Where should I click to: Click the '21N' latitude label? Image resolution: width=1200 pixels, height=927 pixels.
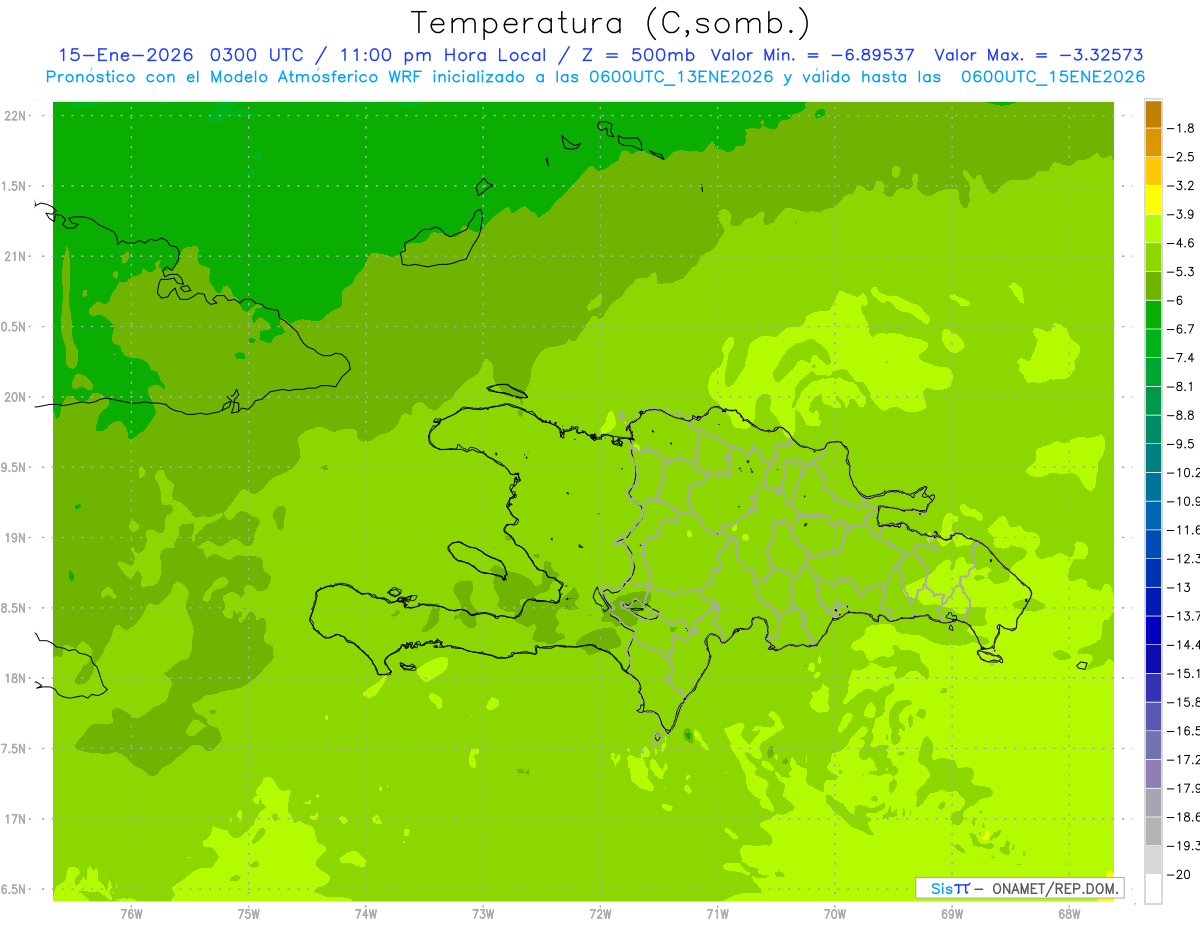tap(15, 256)
